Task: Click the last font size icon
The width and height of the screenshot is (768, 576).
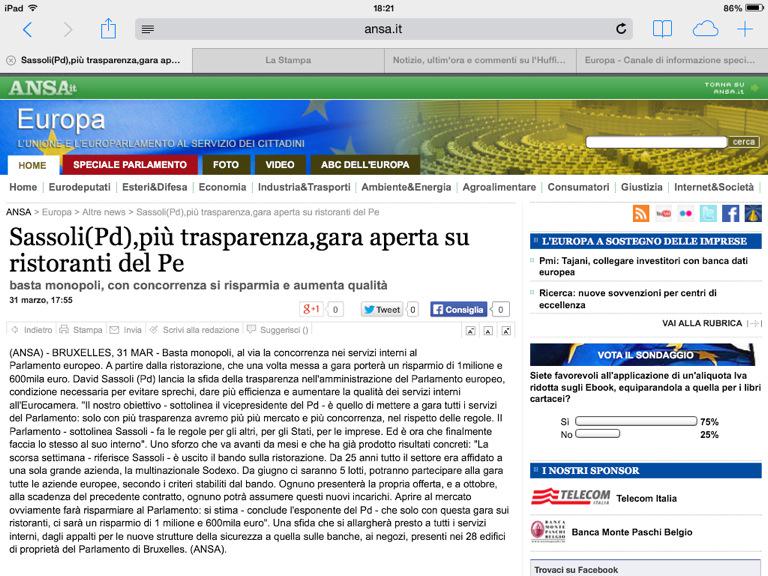Action: pos(506,331)
